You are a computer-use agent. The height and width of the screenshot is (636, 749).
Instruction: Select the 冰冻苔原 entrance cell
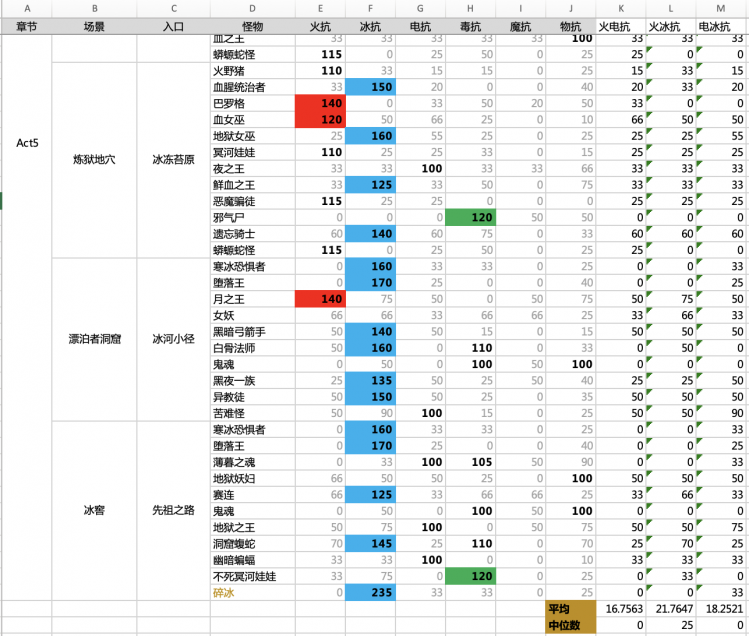pyautogui.click(x=173, y=160)
